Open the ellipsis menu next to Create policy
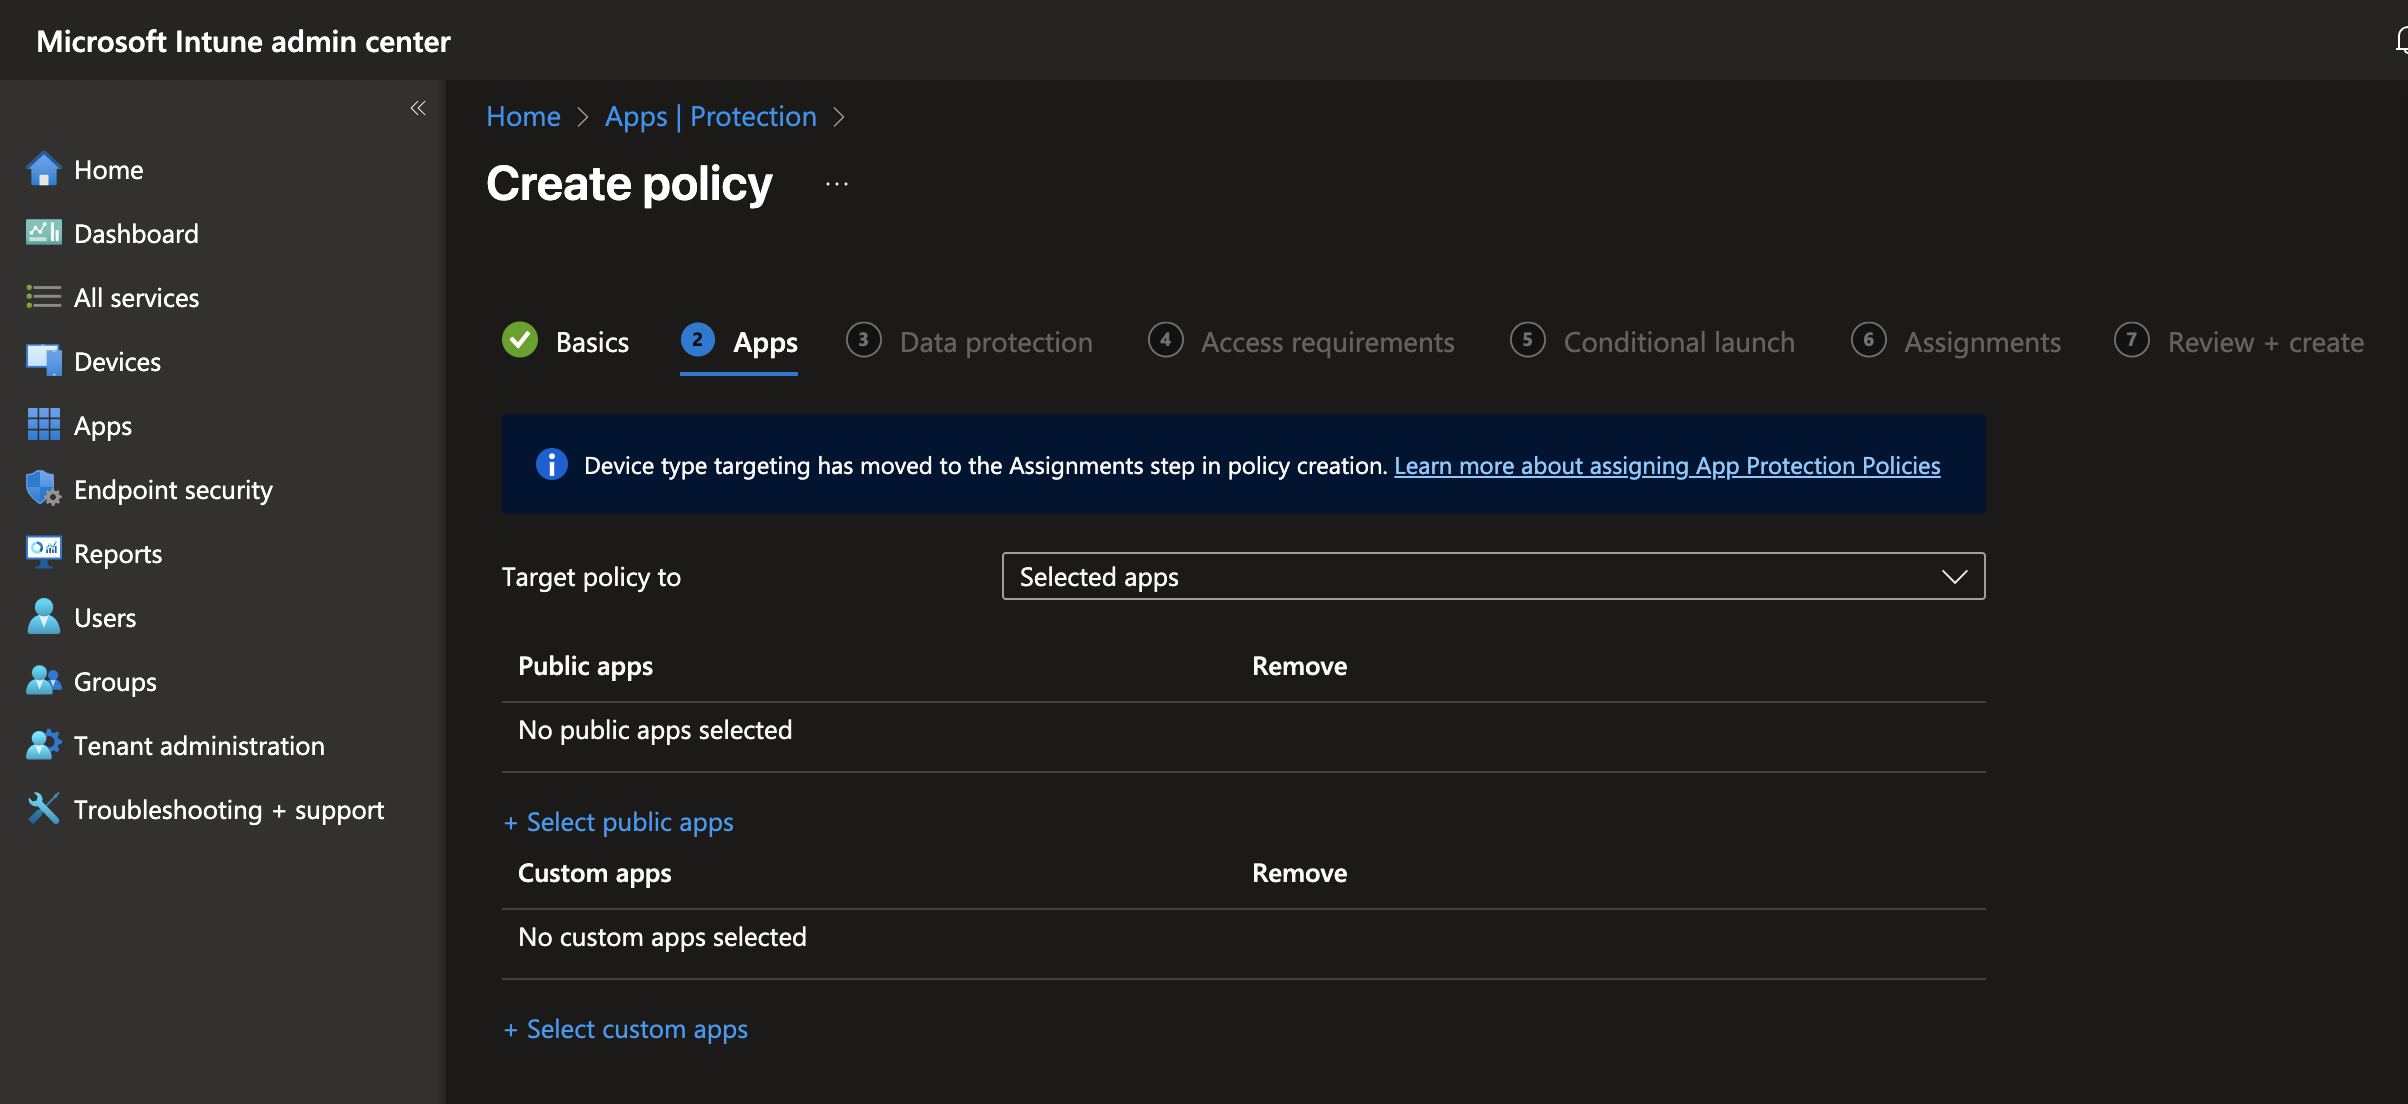Viewport: 2408px width, 1104px height. coord(836,184)
